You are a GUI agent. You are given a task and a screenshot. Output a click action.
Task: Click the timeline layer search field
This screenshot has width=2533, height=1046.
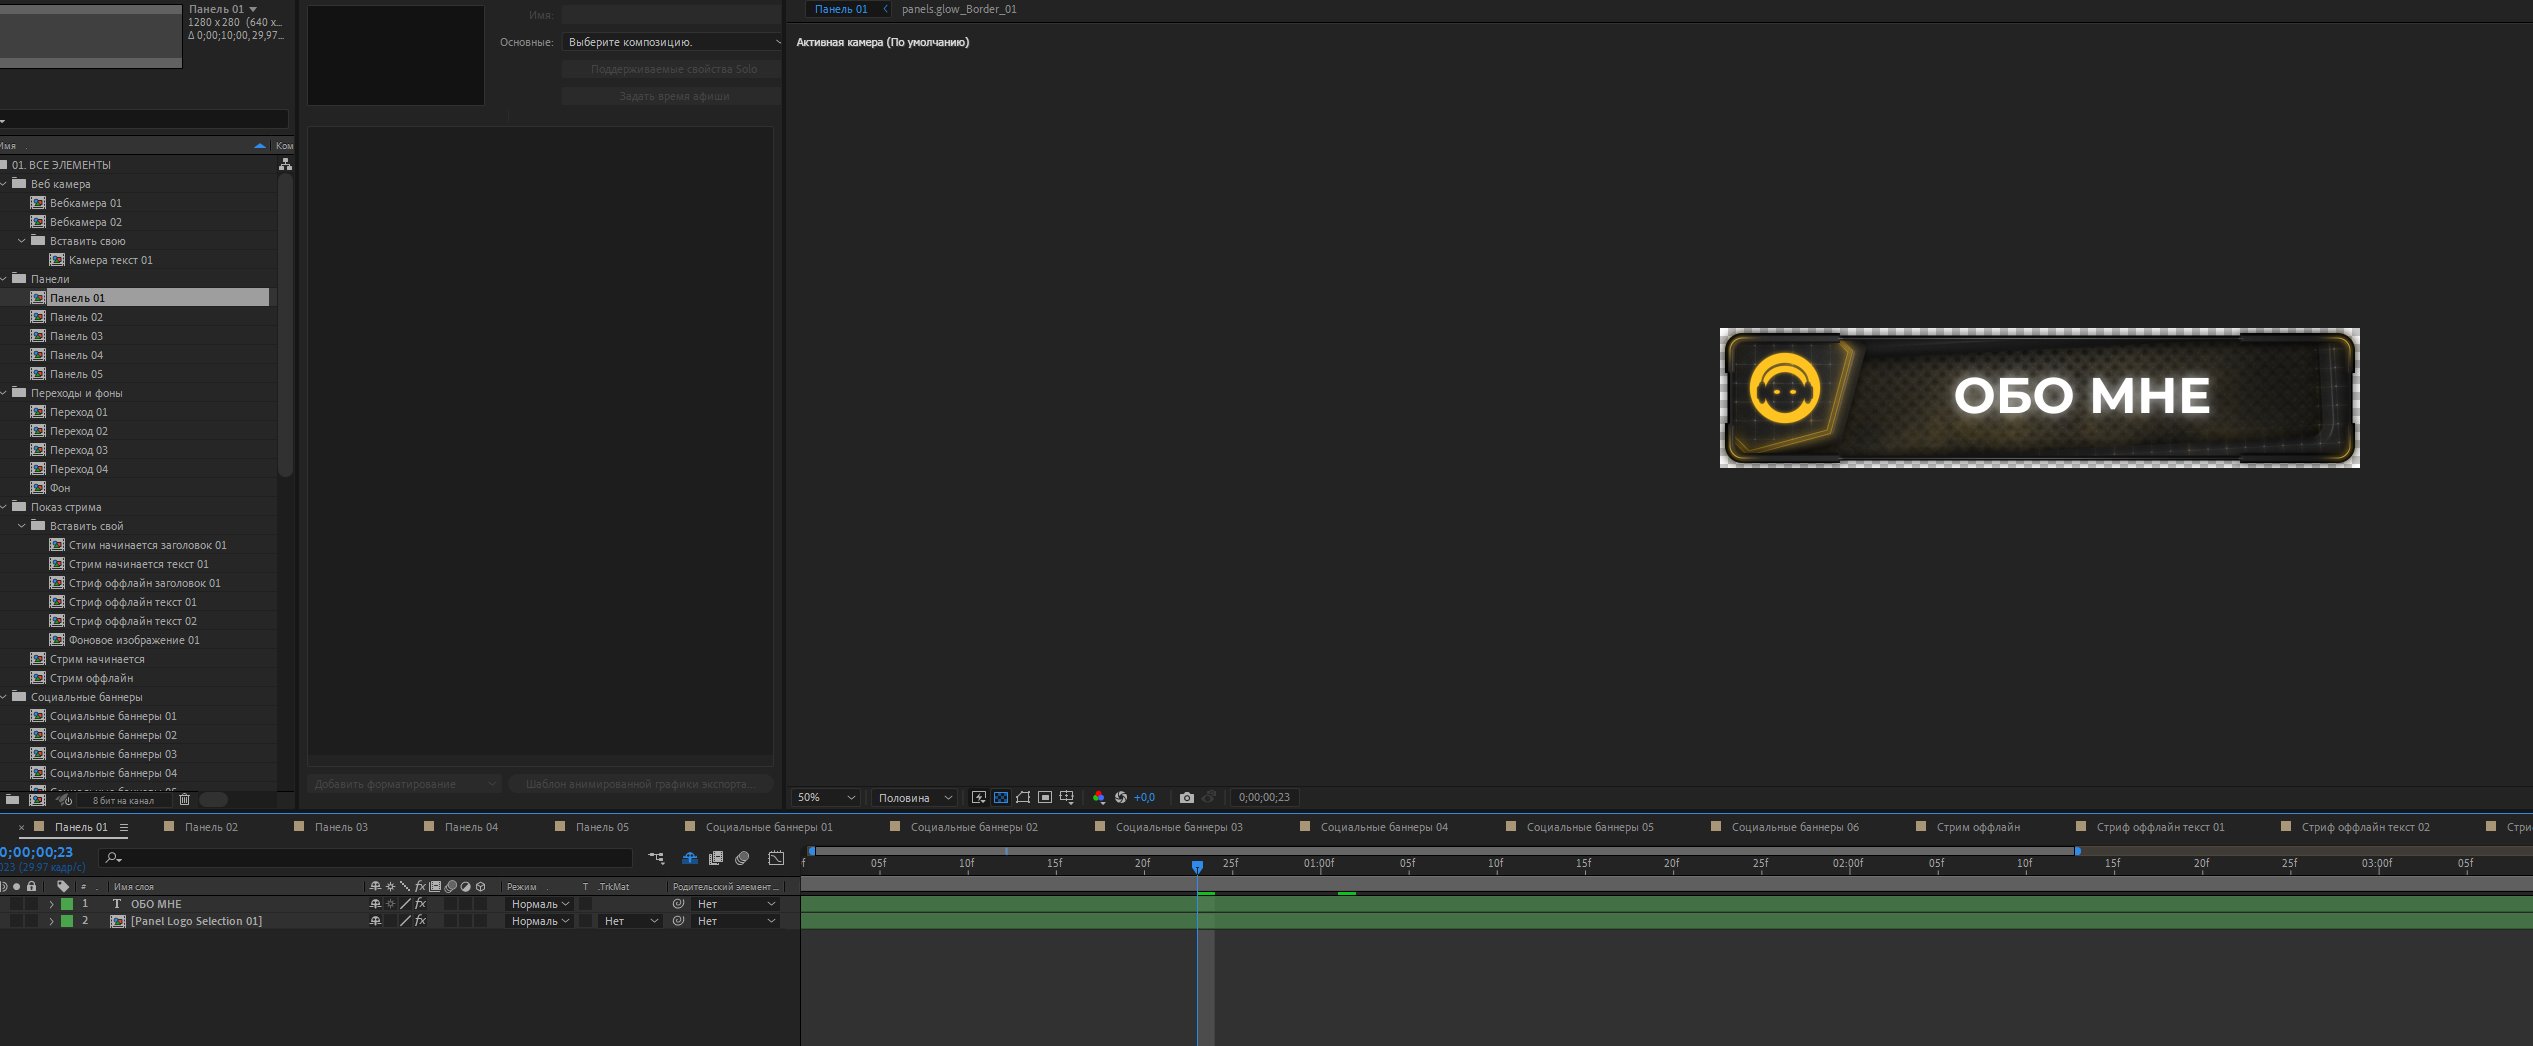click(370, 858)
